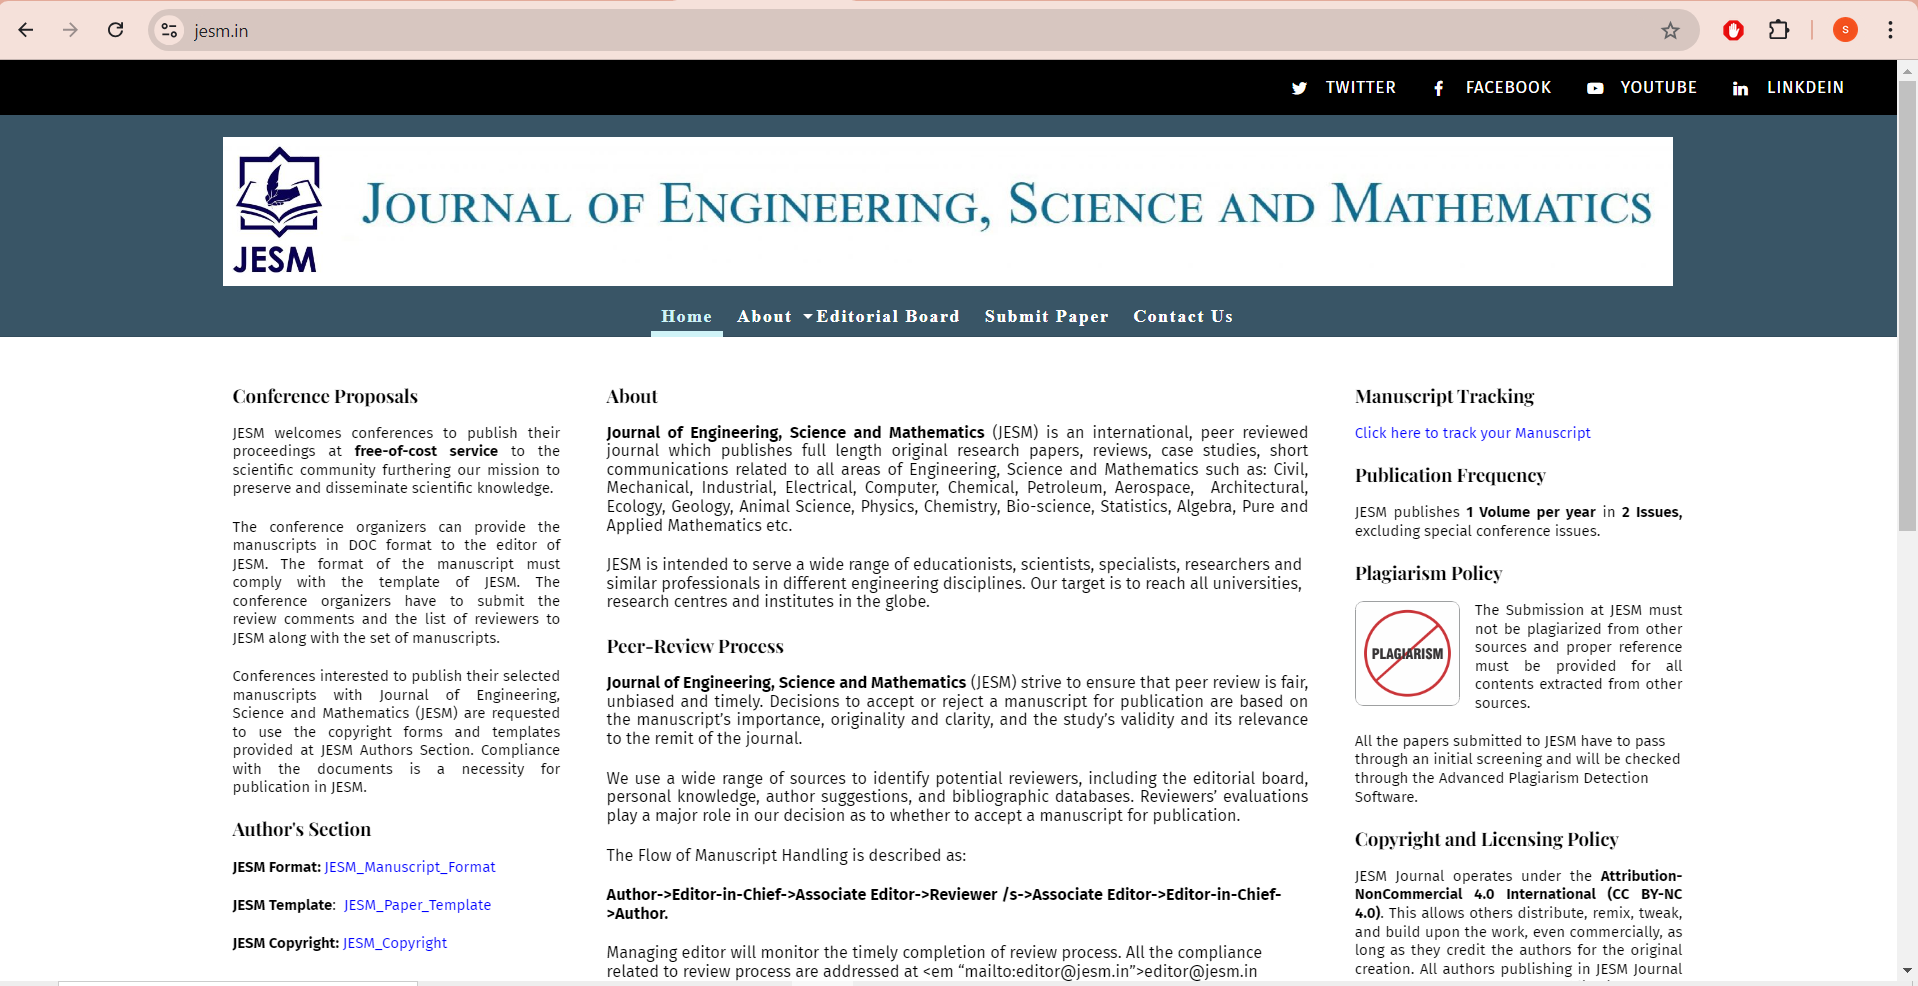Click the LinkedIn in icon

1740,88
